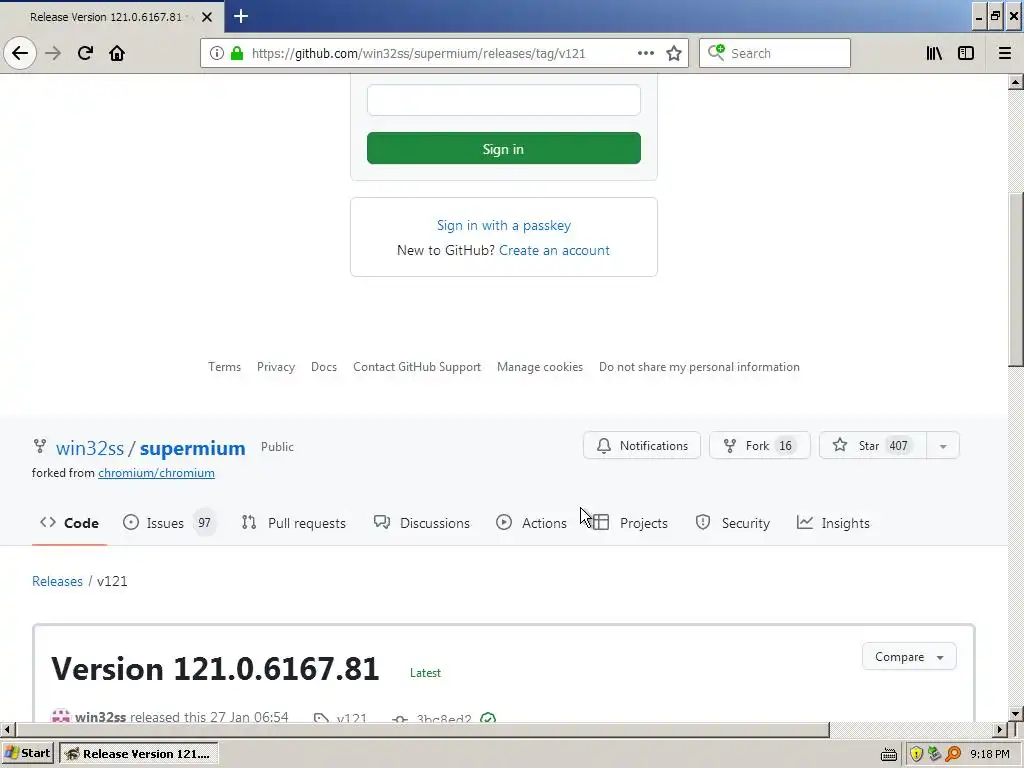1024x768 pixels.
Task: Open the supermium repository link
Action: click(x=192, y=448)
